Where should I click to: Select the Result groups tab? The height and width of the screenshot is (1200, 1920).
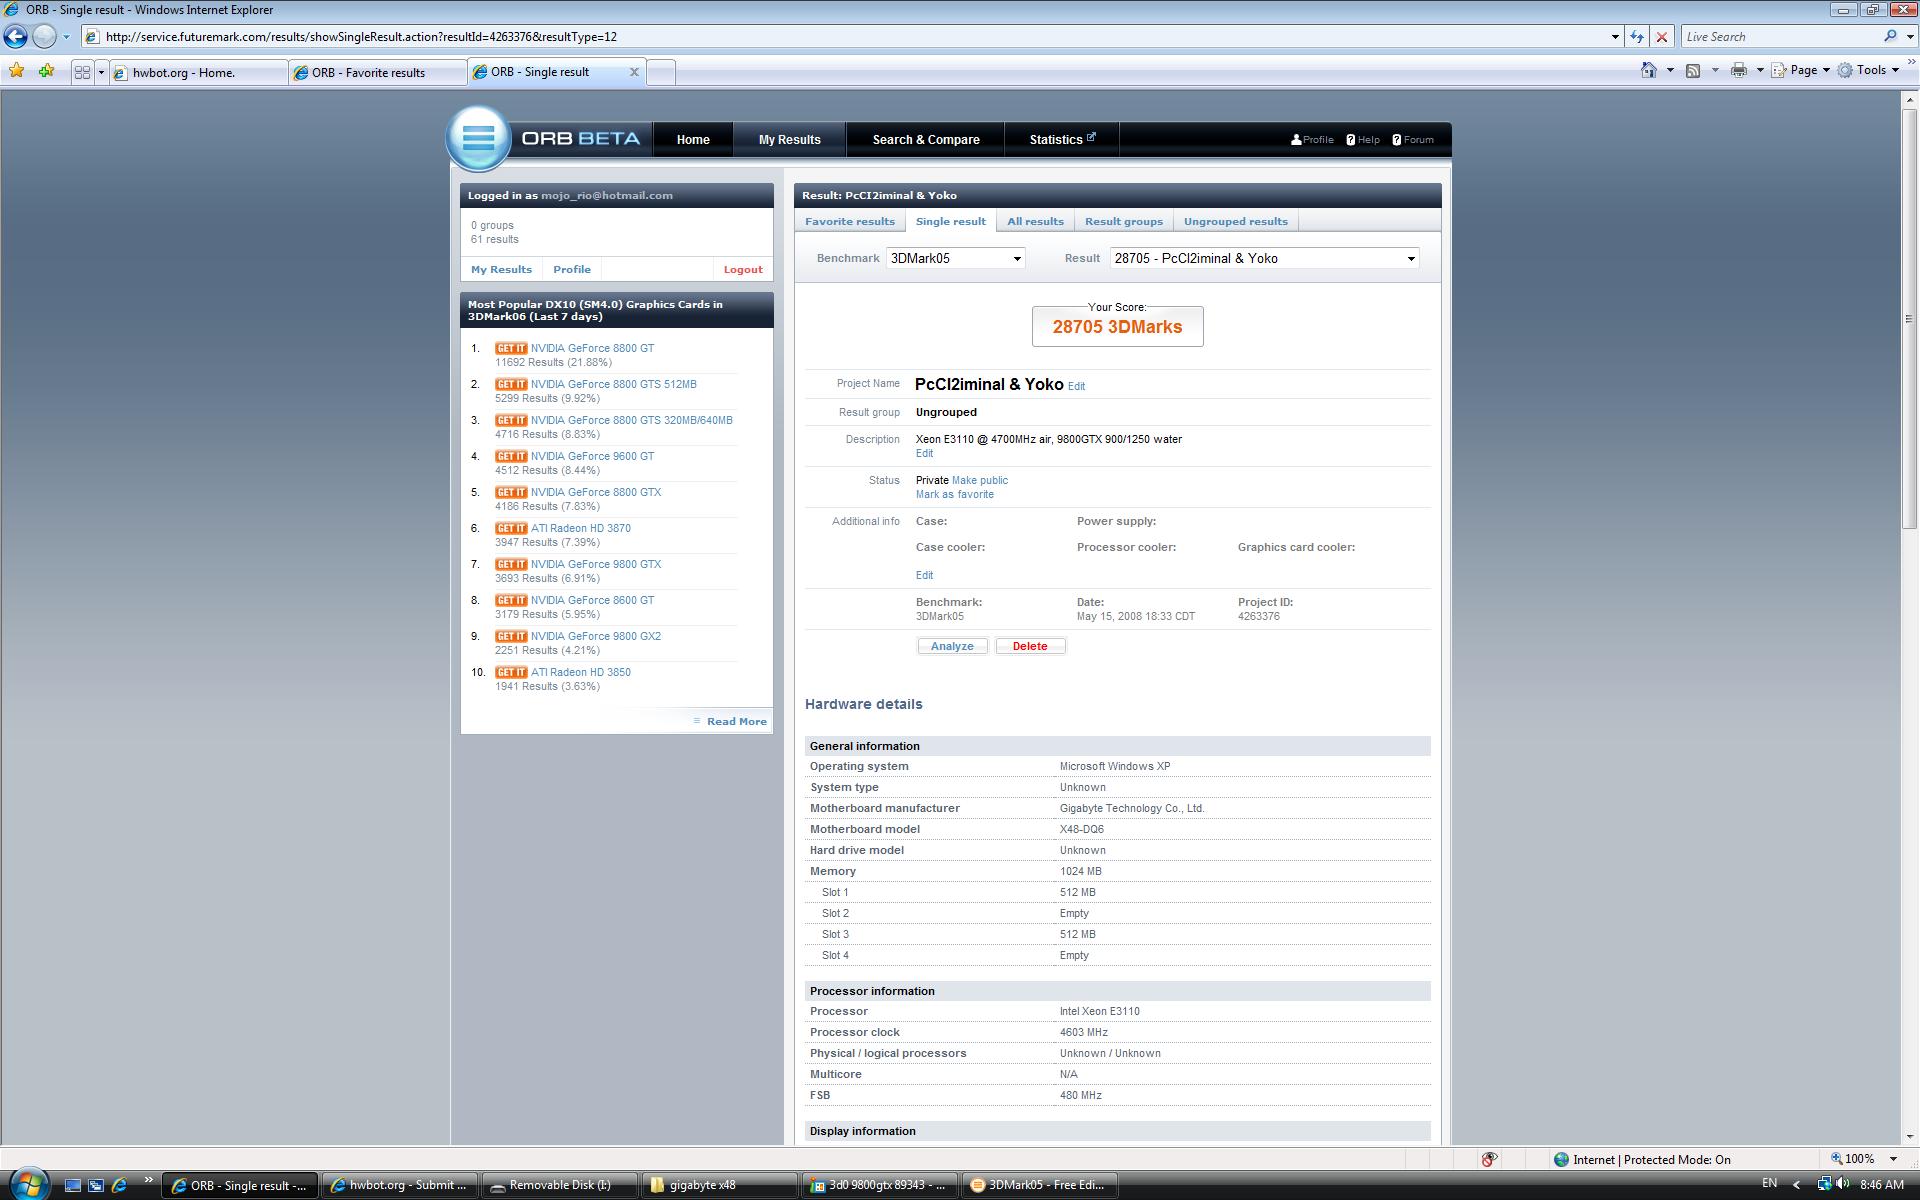click(1124, 221)
